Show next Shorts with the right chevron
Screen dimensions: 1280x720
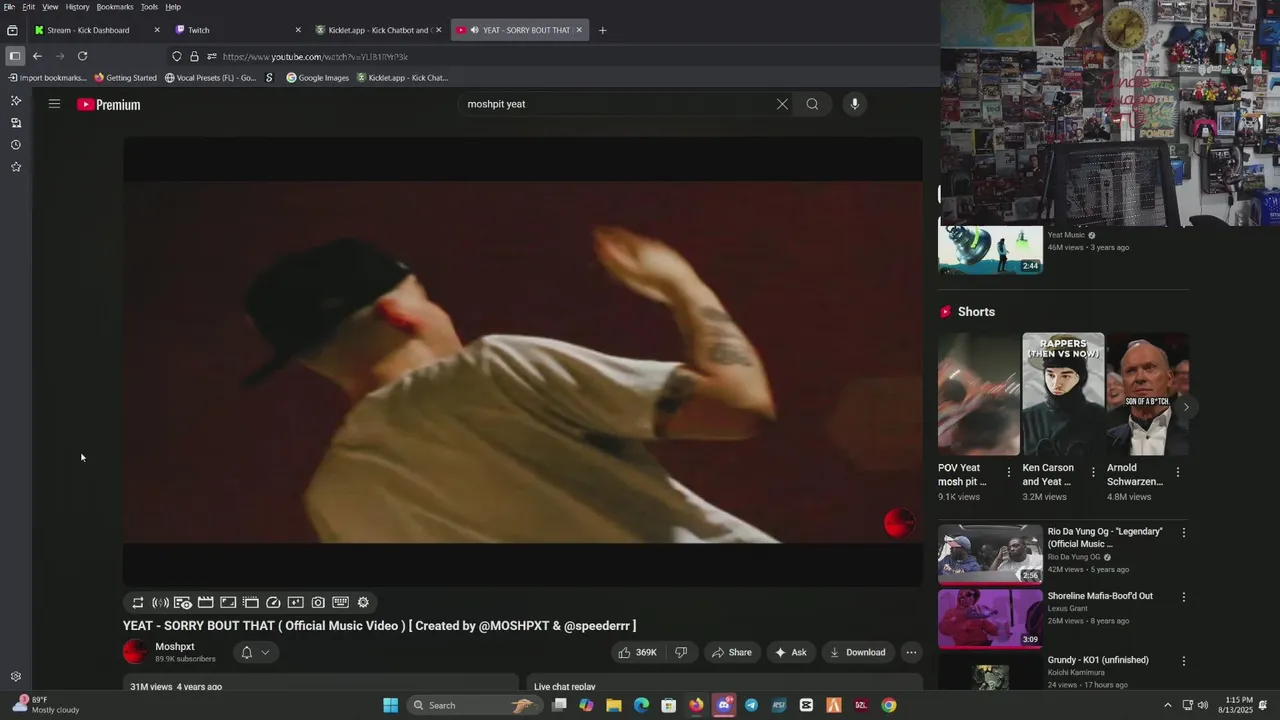(1186, 407)
